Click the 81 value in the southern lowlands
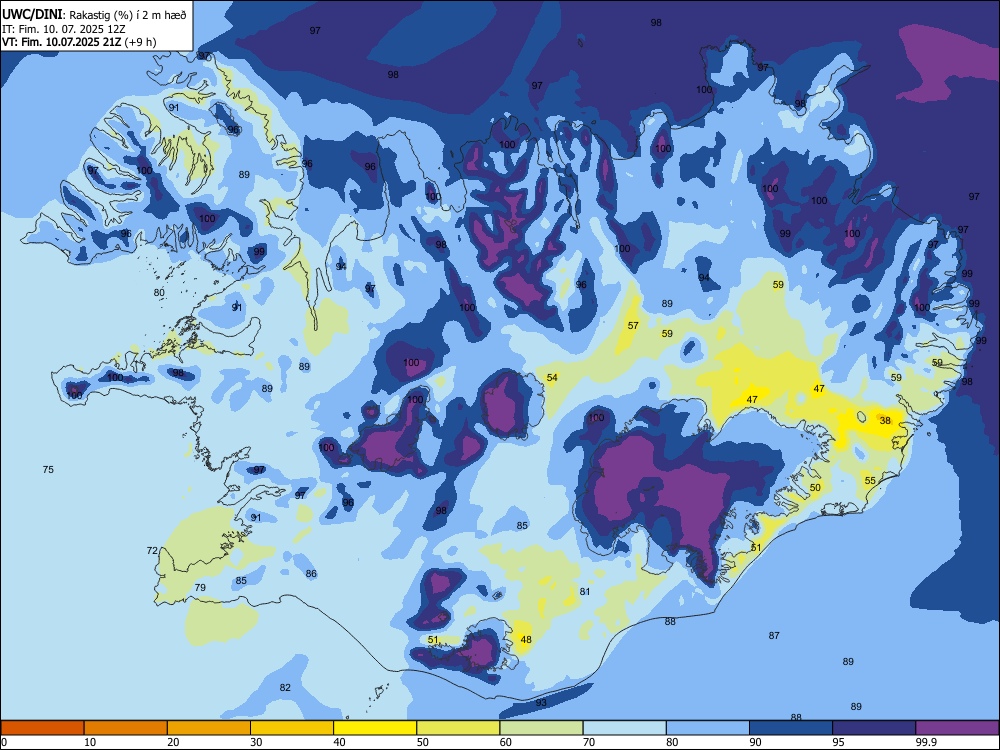 585,592
